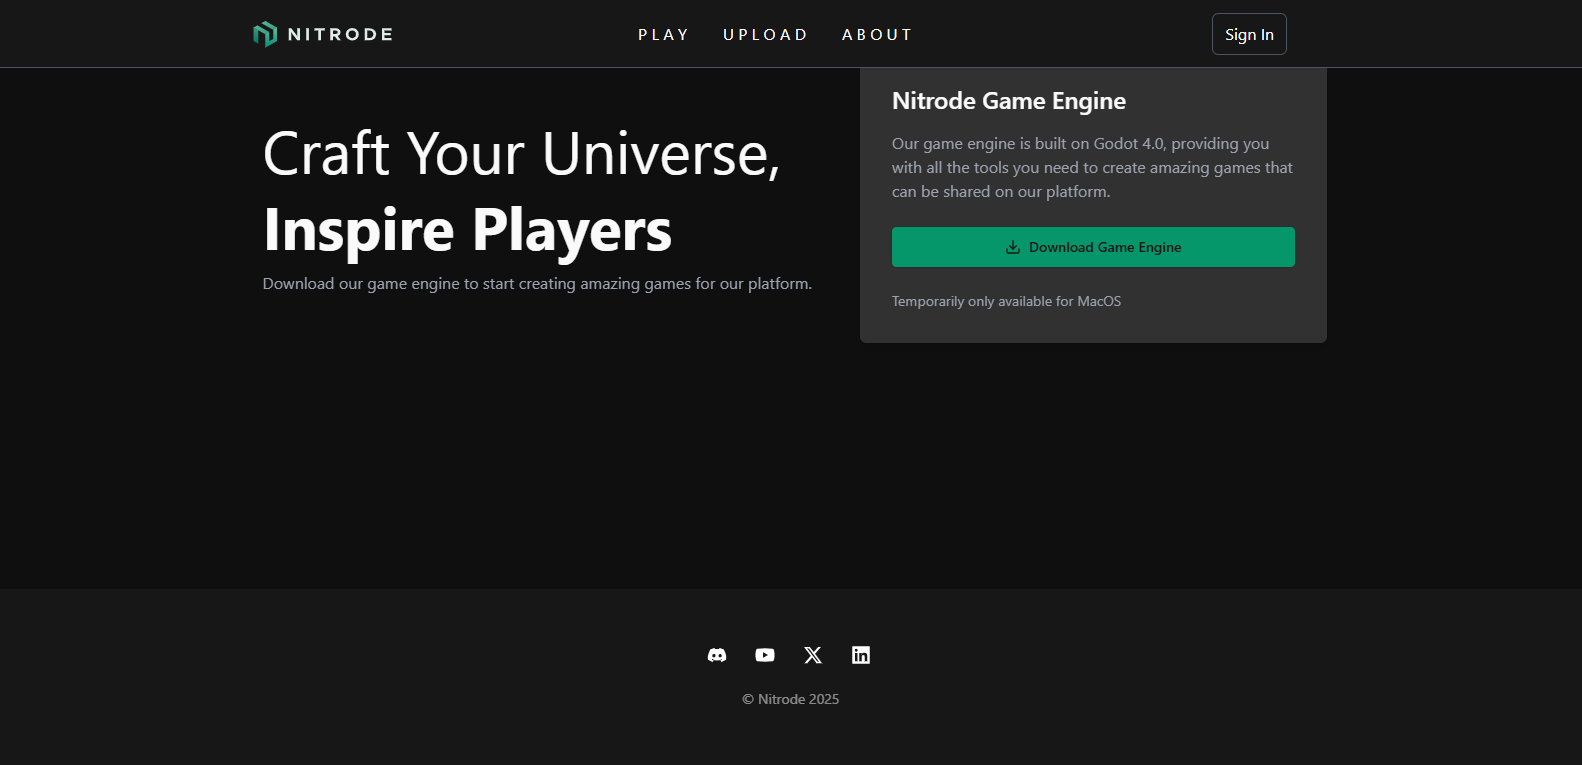Click the 'built on Godot 4.0' description paragraph
Image resolution: width=1582 pixels, height=765 pixels.
[x=1092, y=168]
